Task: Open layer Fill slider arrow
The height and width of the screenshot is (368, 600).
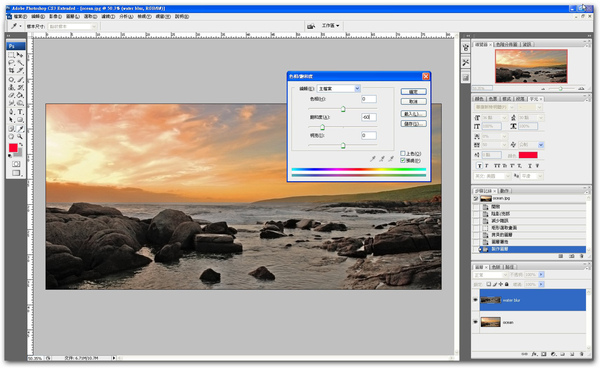Action: pyautogui.click(x=541, y=284)
